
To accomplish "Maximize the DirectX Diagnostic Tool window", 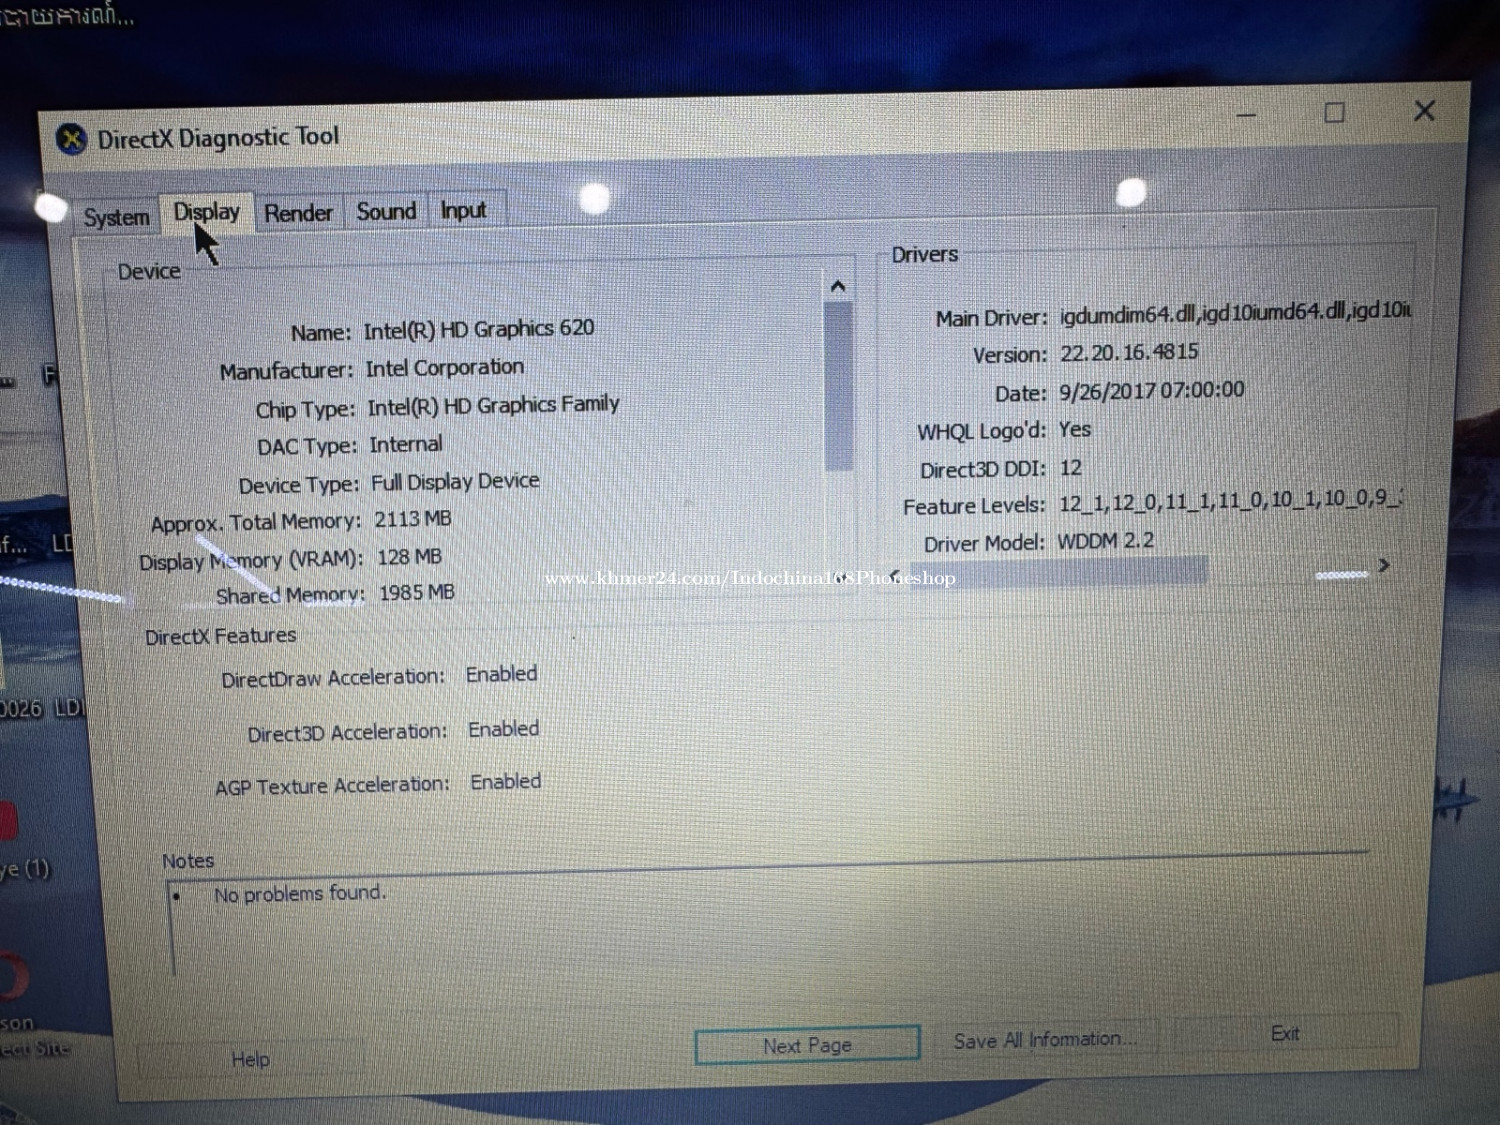I will click(x=1334, y=113).
